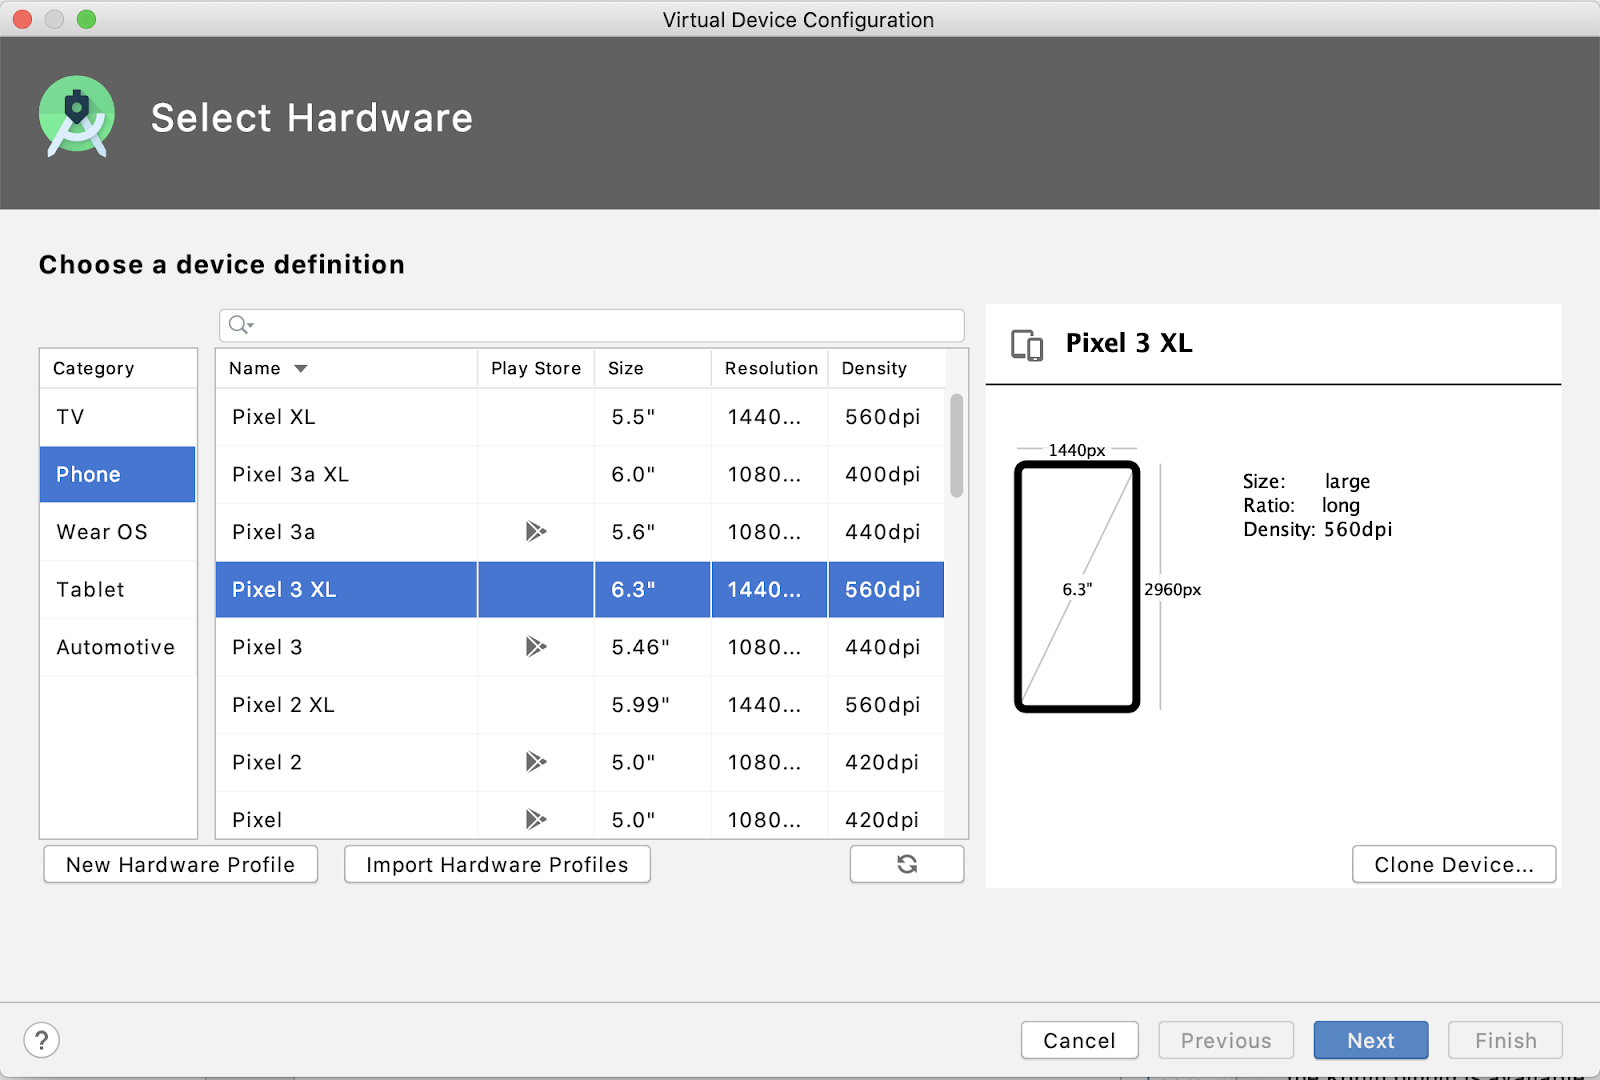Click the Resolution column header
Viewport: 1600px width, 1080px height.
click(x=770, y=369)
